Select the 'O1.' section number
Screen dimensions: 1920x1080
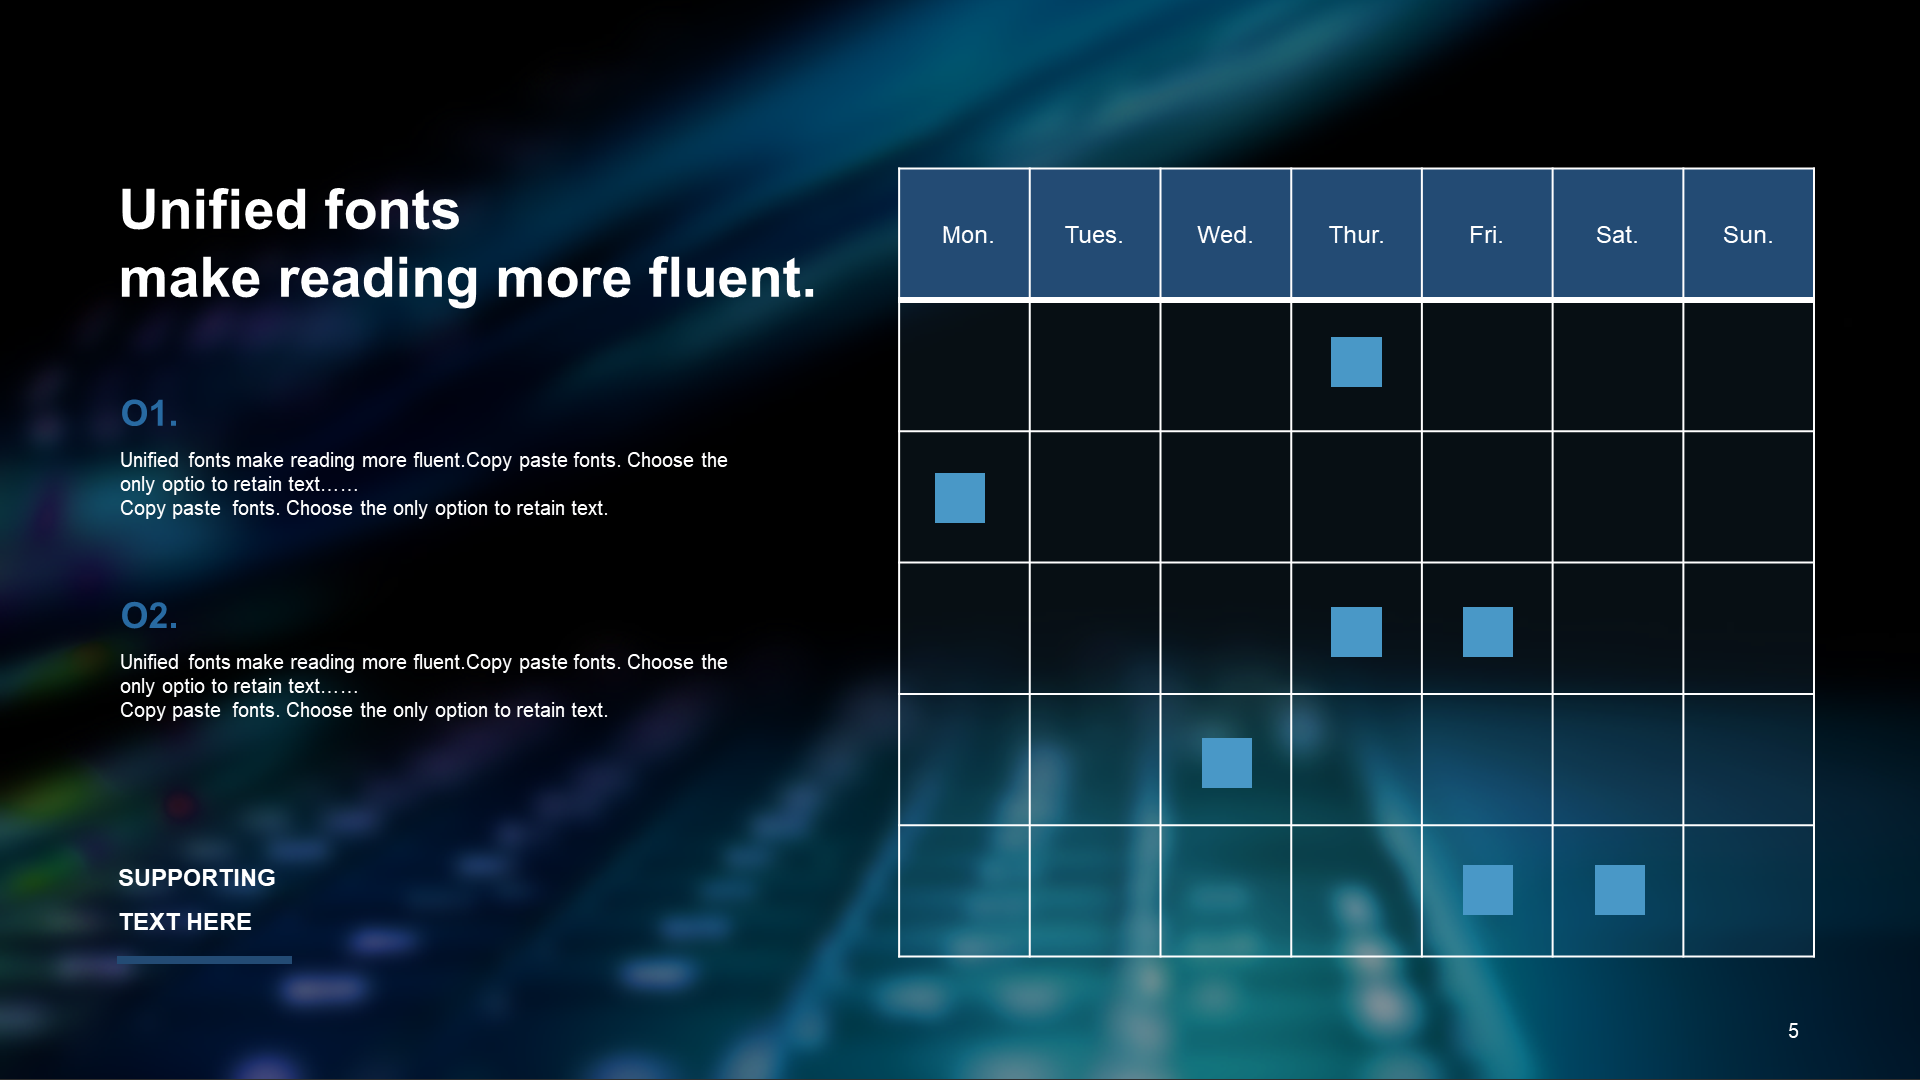149,413
